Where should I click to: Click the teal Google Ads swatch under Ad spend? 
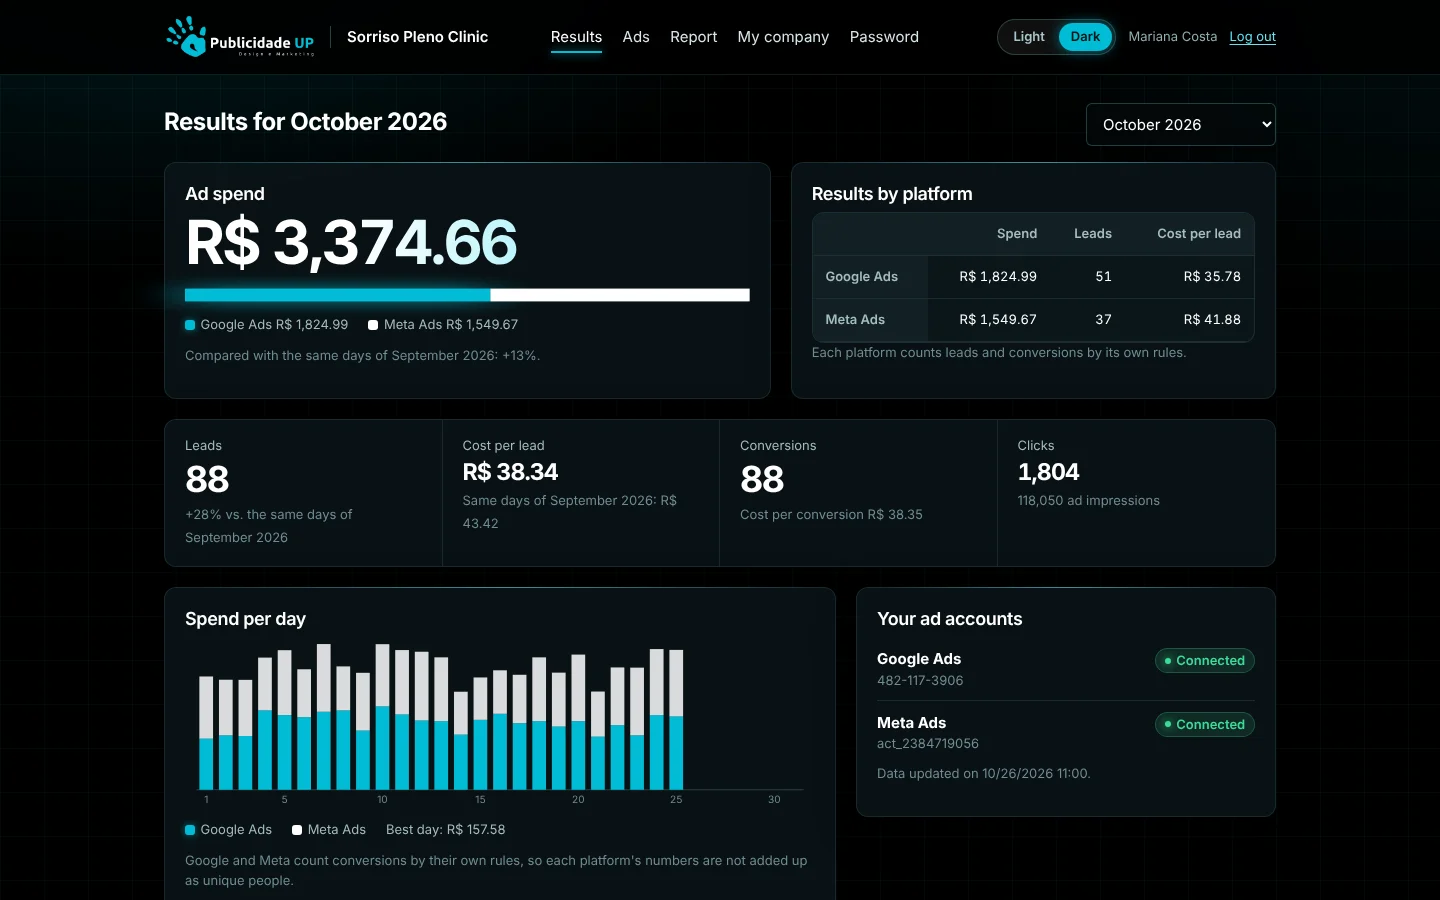point(190,325)
